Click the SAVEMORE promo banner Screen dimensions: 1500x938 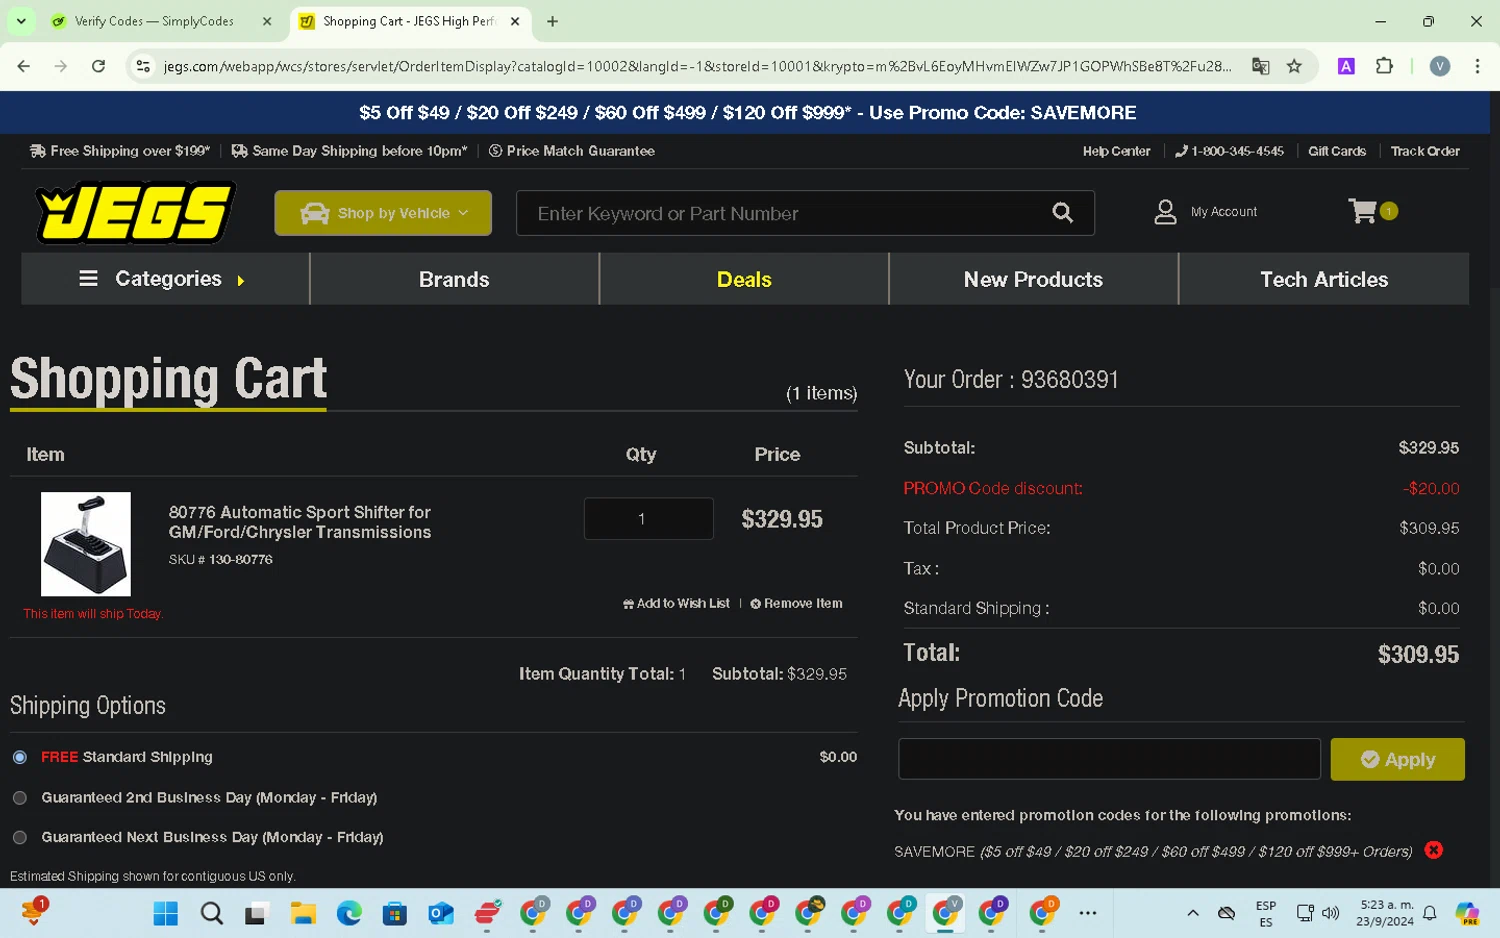point(748,113)
